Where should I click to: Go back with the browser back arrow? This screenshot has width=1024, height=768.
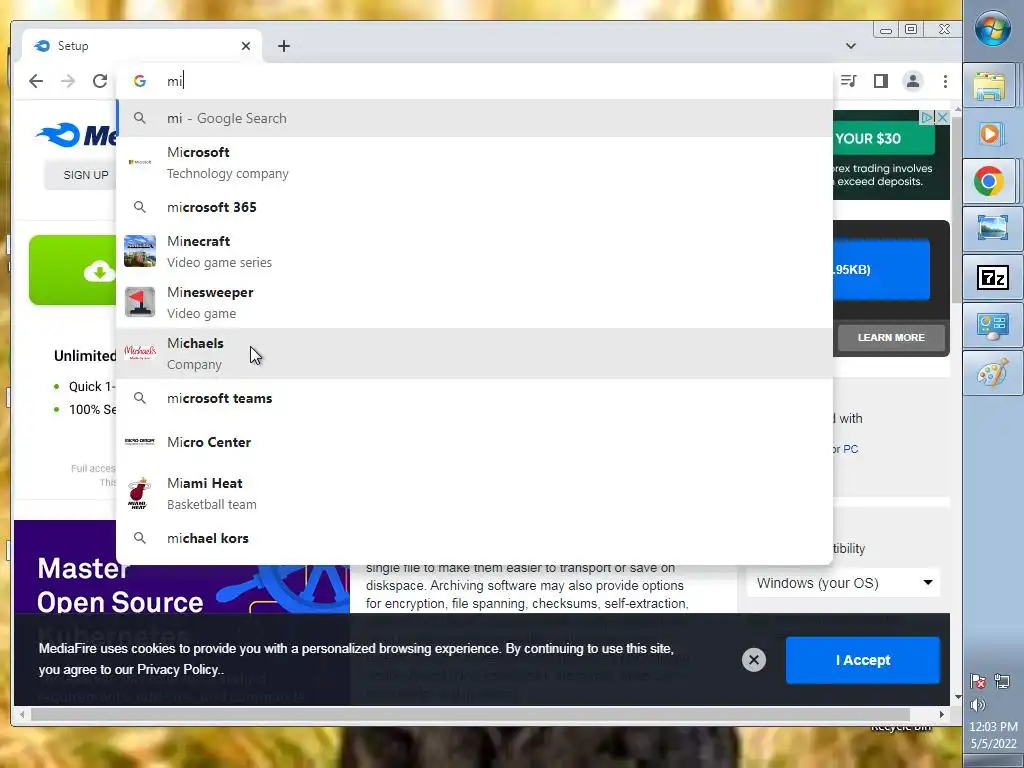click(x=36, y=81)
